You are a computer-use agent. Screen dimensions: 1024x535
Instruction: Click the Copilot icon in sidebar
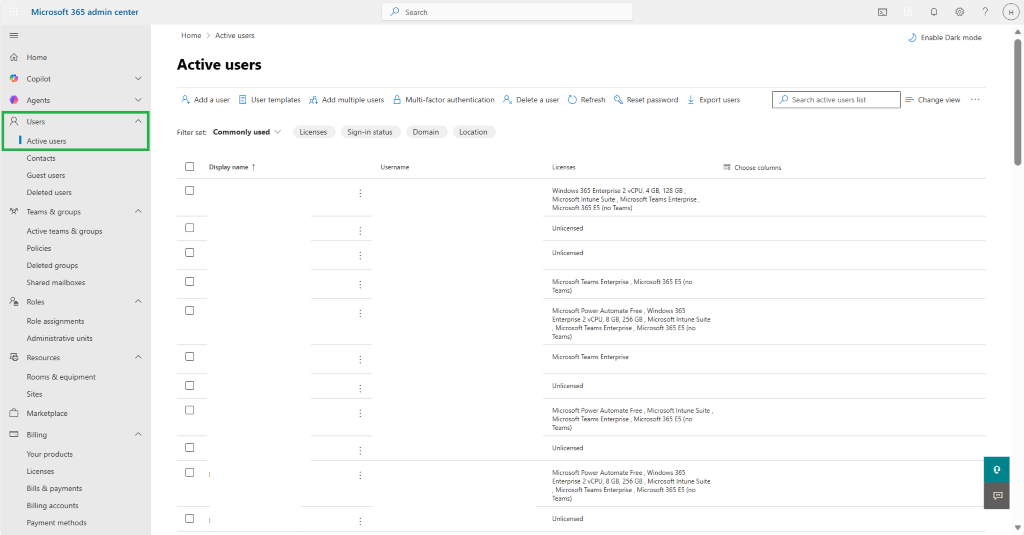(14, 78)
